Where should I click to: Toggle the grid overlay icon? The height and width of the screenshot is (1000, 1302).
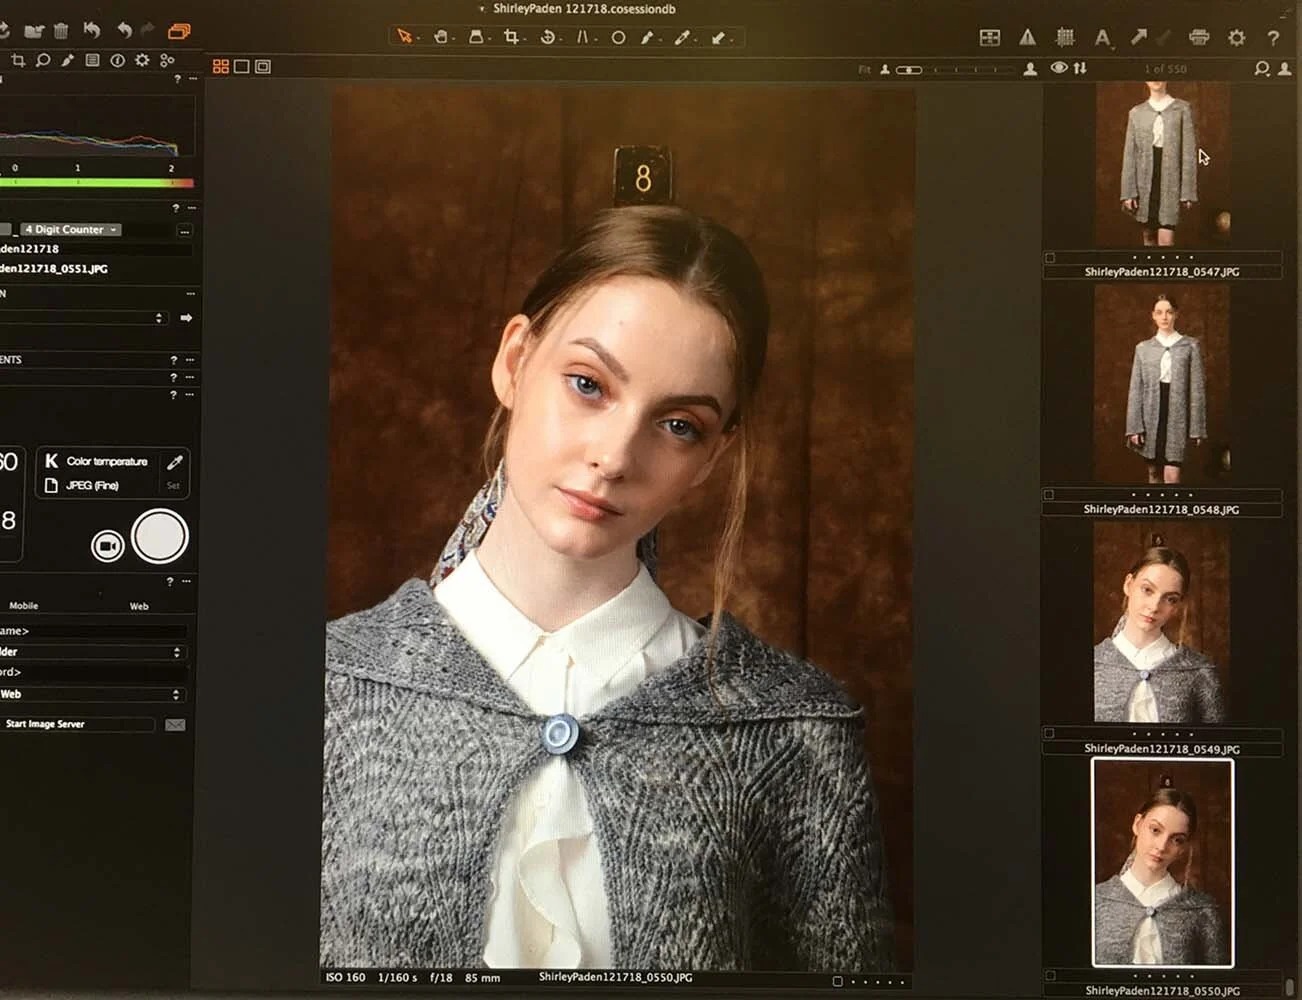click(1065, 37)
